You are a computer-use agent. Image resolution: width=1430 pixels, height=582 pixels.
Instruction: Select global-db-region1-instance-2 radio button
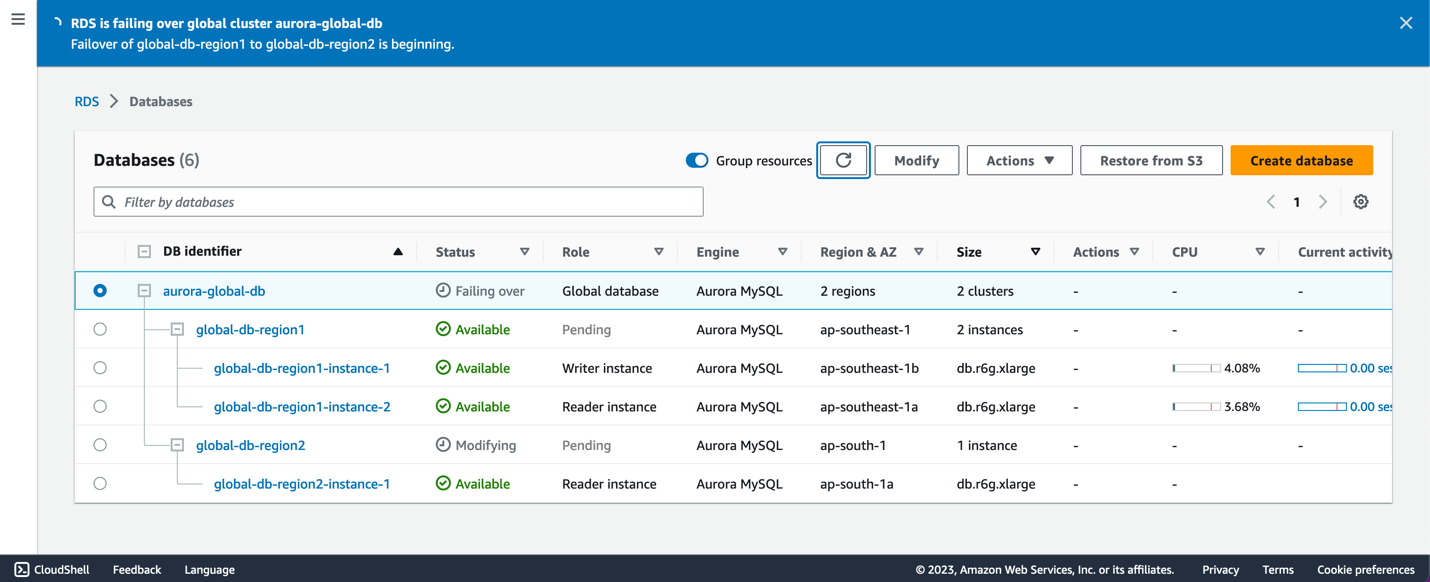coord(100,407)
